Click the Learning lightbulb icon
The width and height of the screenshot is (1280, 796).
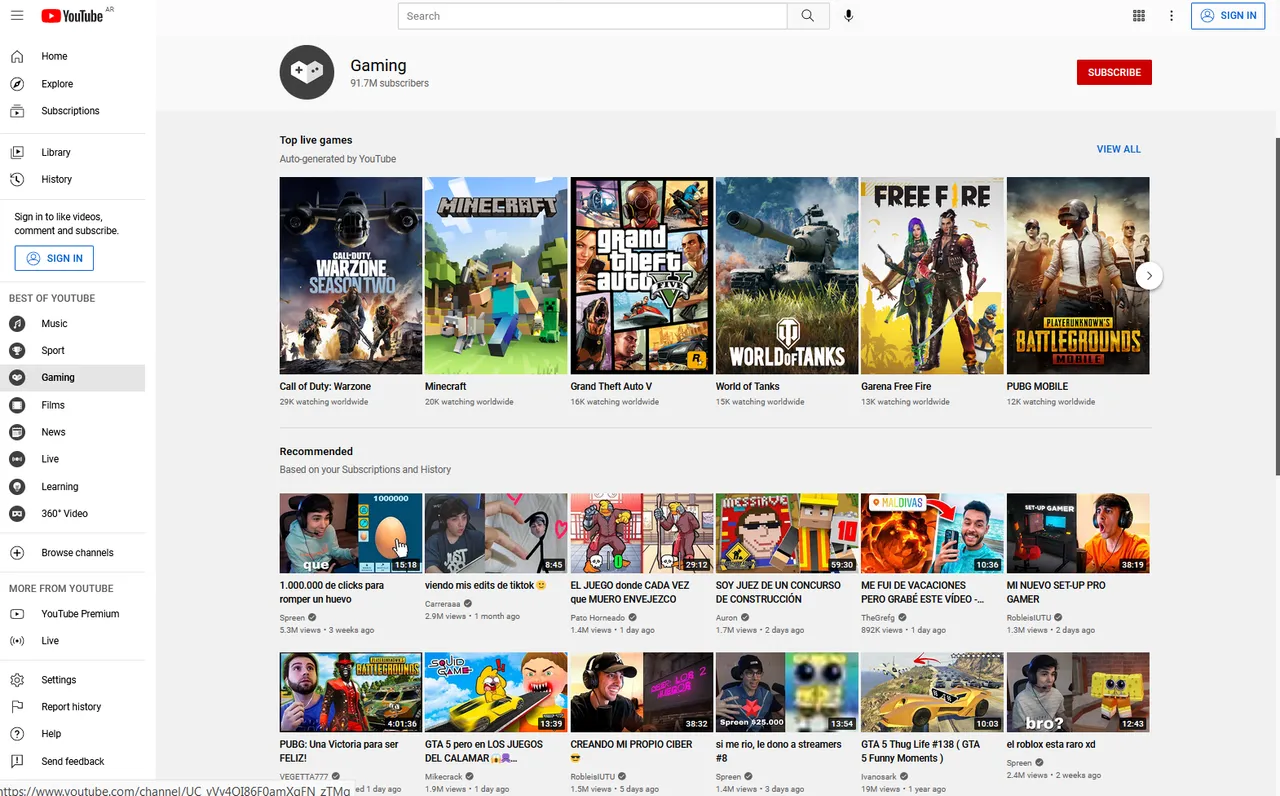17,486
